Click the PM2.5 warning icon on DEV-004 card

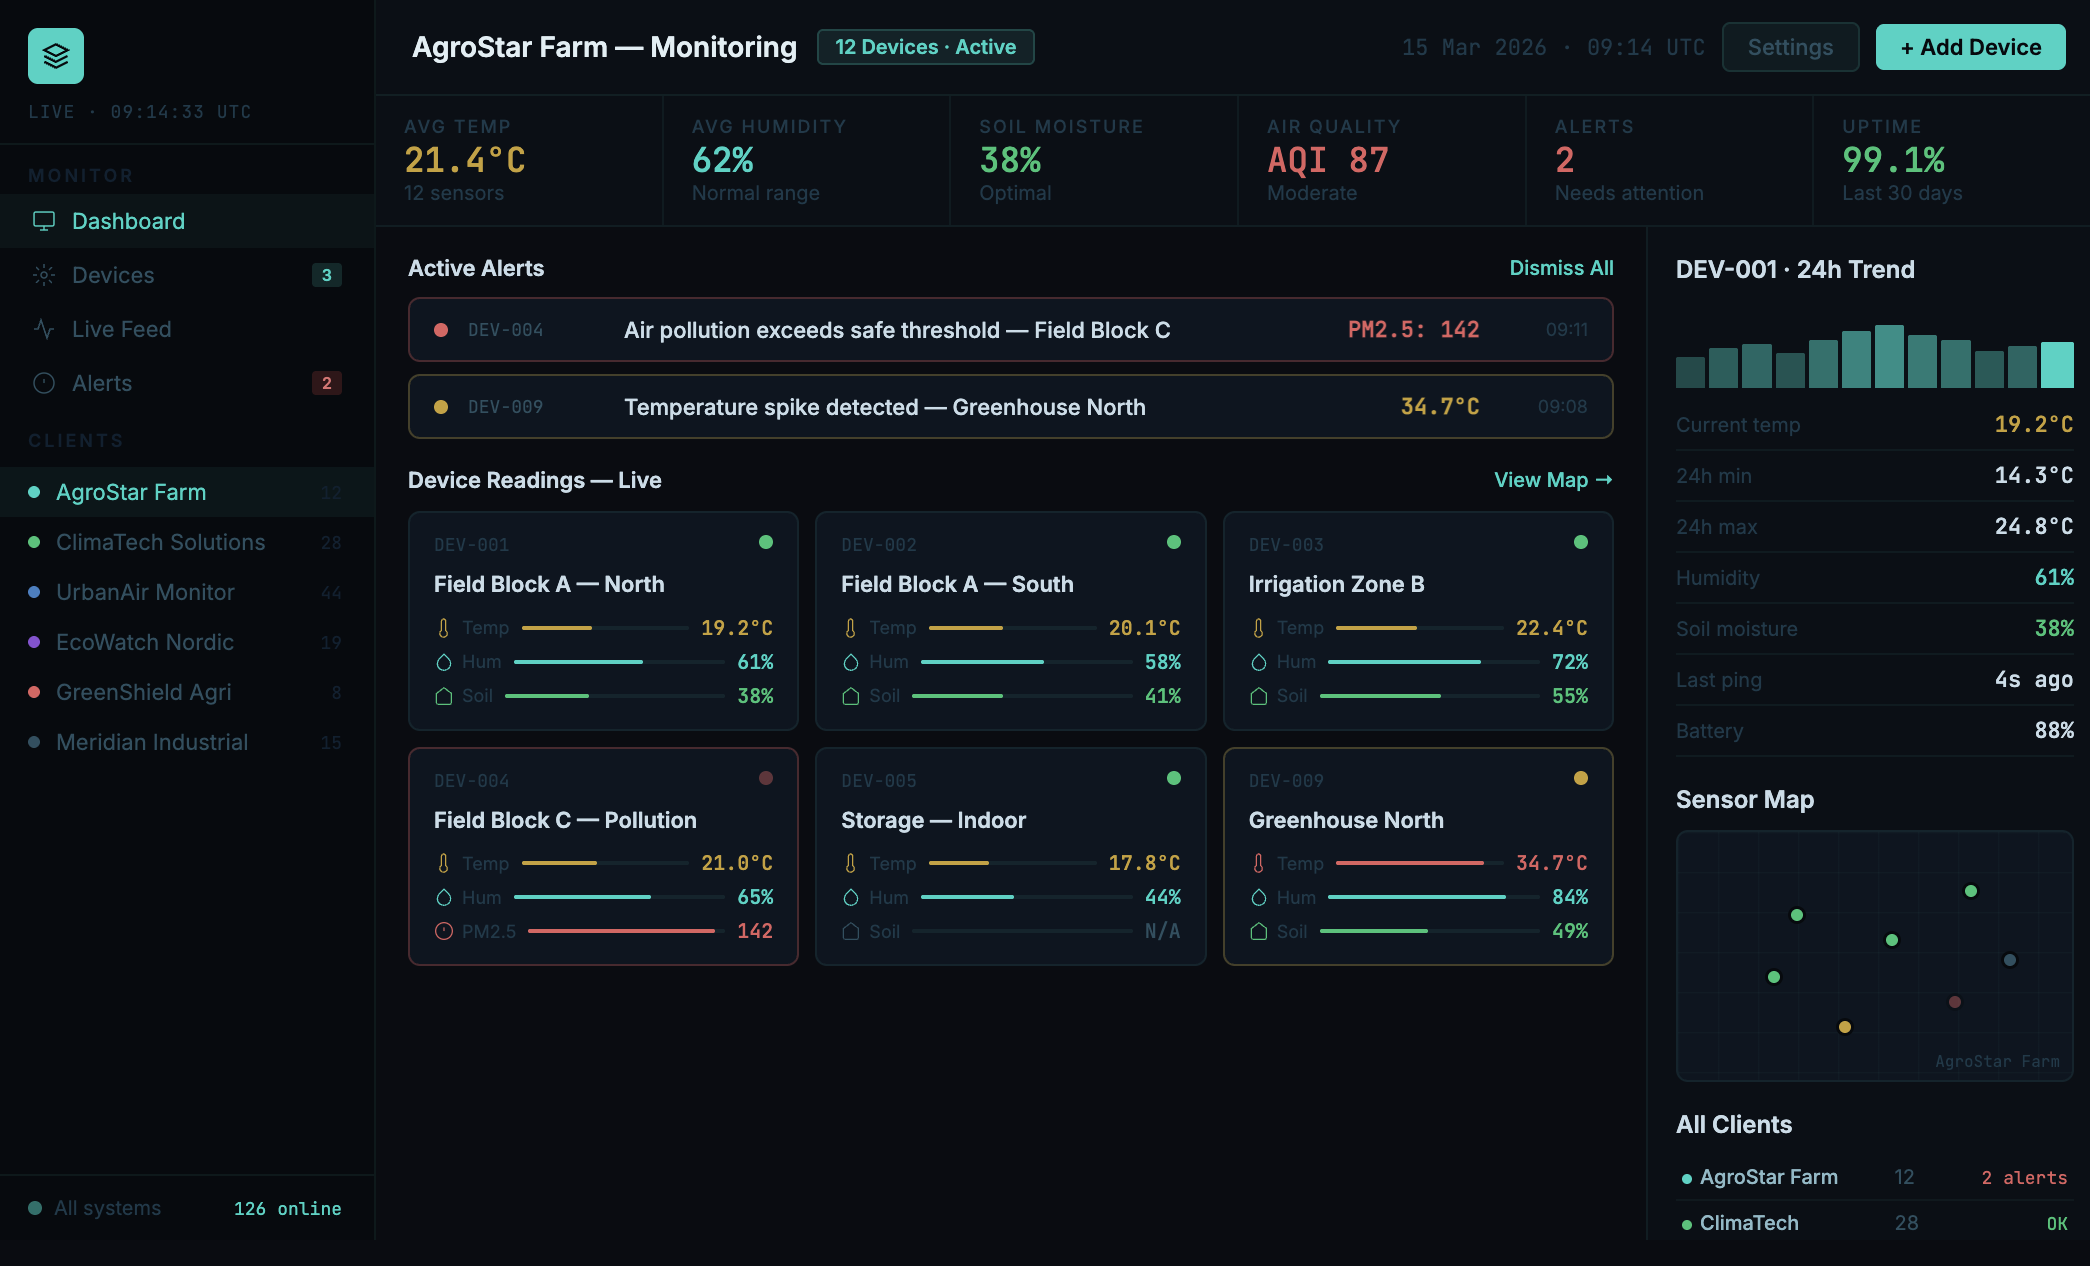(x=444, y=931)
